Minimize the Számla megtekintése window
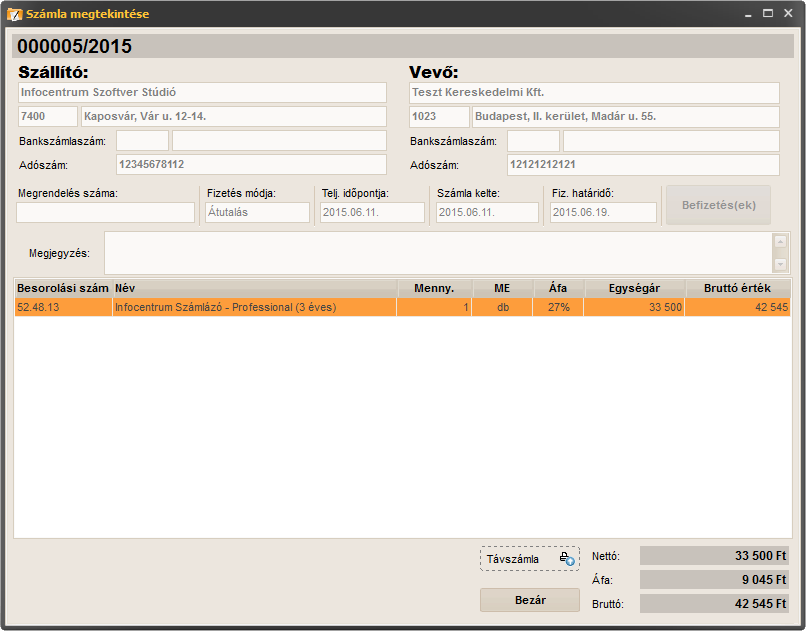 [748, 14]
